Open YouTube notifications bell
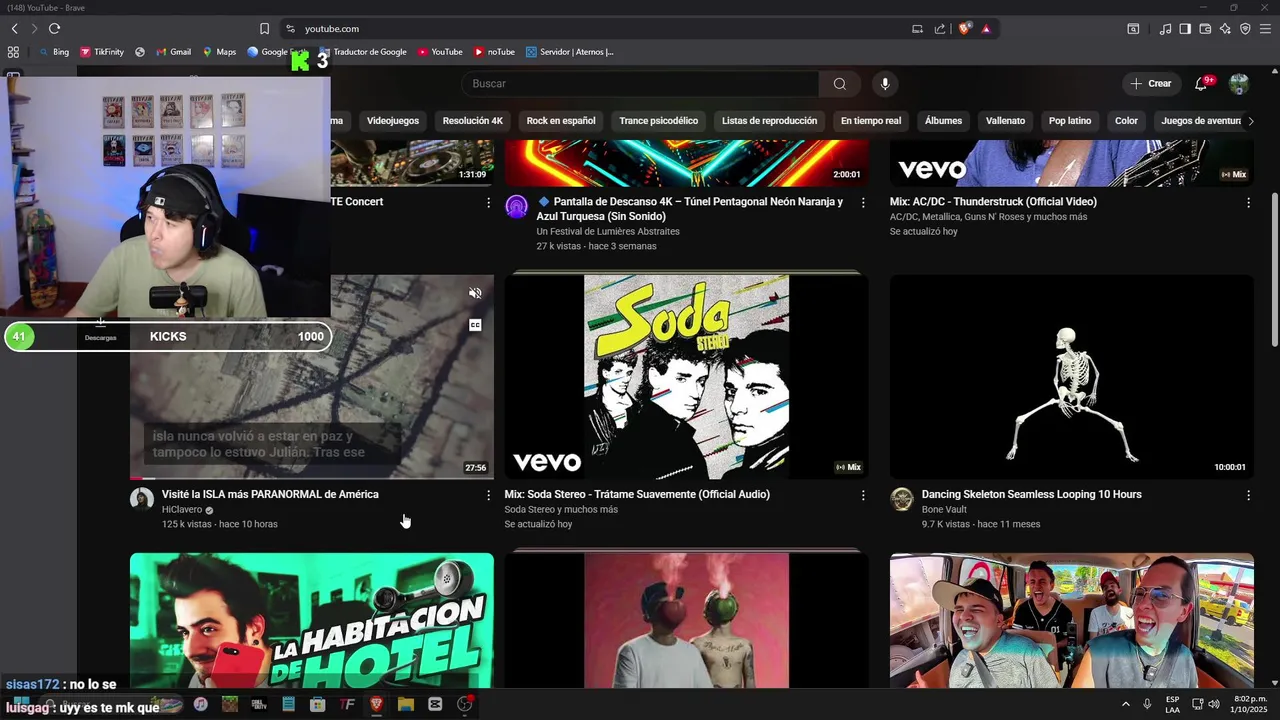Image resolution: width=1280 pixels, height=720 pixels. [x=1201, y=84]
